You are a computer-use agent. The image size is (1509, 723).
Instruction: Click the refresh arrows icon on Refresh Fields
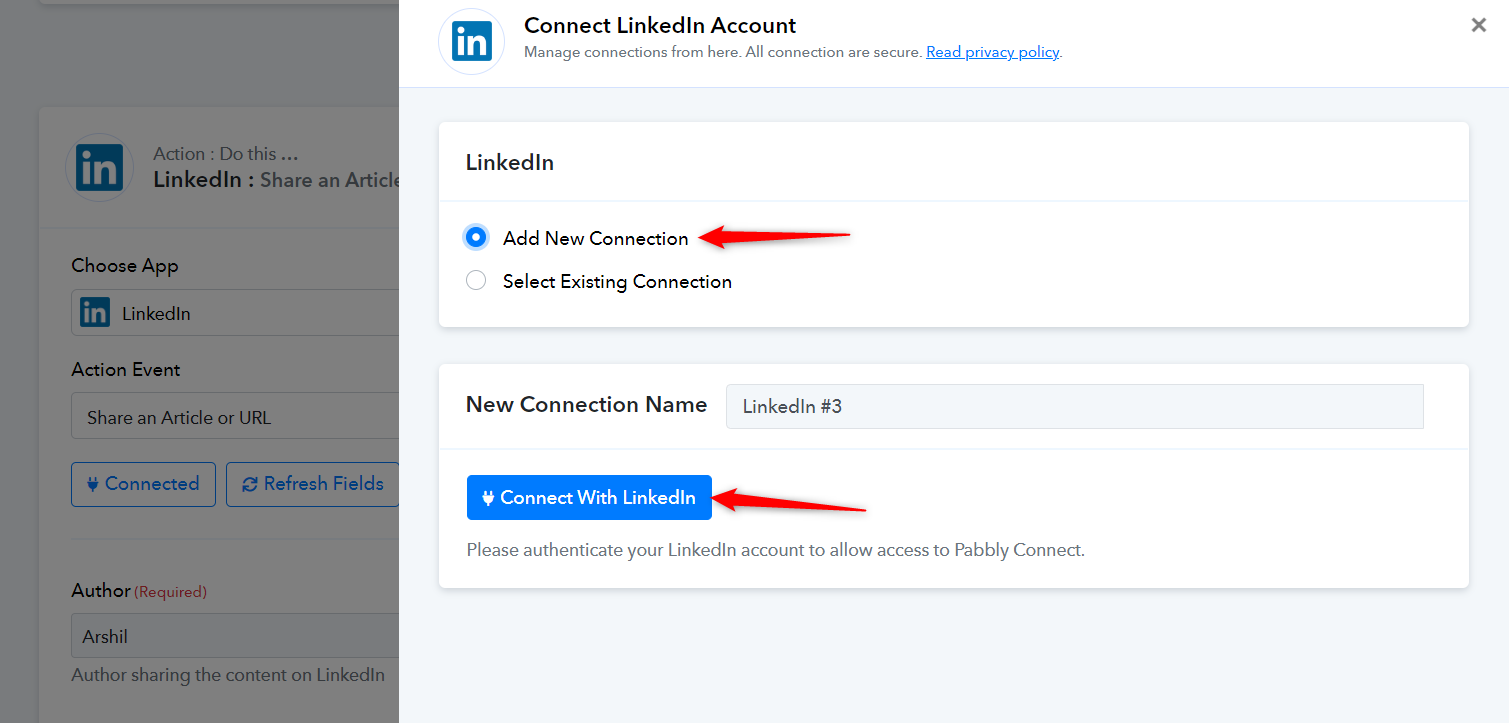[250, 484]
